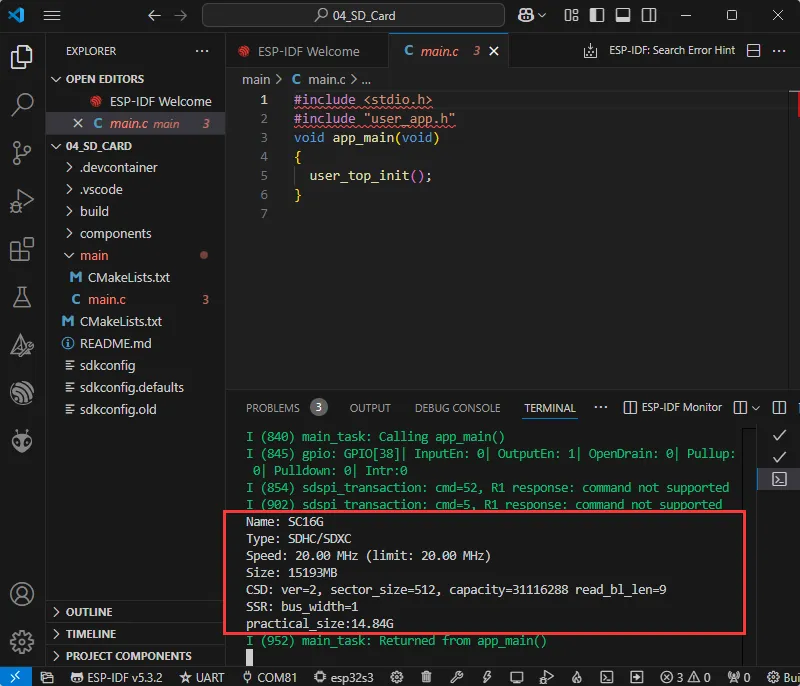This screenshot has height=686, width=800.
Task: Open the ESP-IDF Espressif sidebar icon
Action: click(22, 393)
